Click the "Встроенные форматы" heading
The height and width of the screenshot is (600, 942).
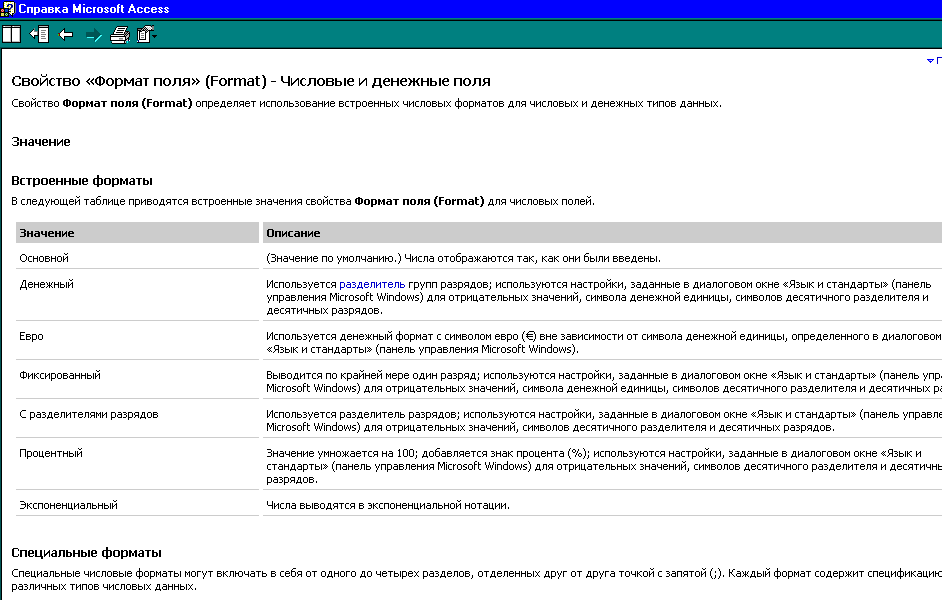tap(82, 181)
